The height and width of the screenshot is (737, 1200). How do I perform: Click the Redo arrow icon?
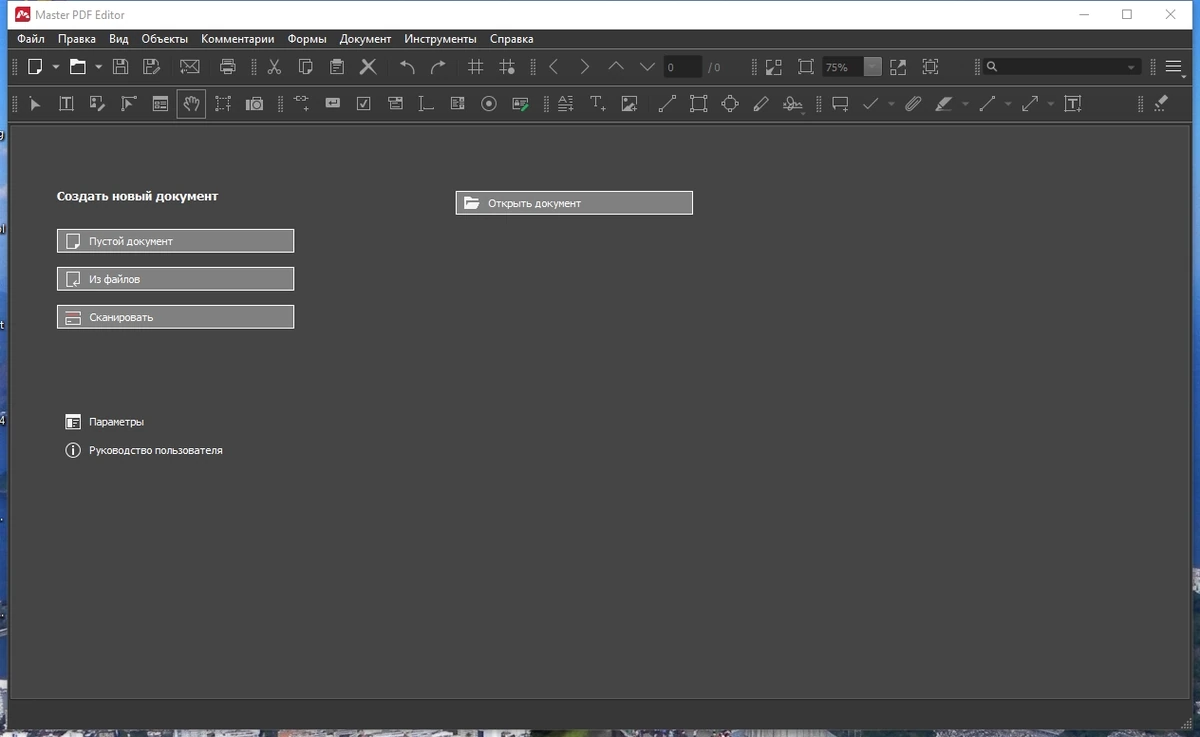[438, 67]
